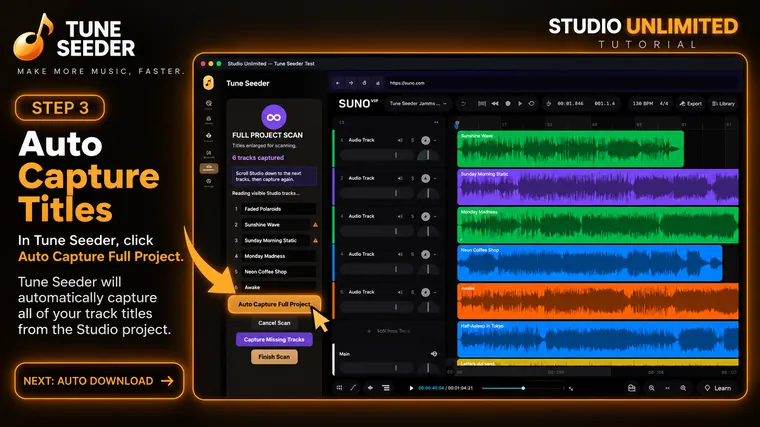Image resolution: width=760 pixels, height=427 pixels.
Task: Click the Export button
Action: (x=691, y=104)
